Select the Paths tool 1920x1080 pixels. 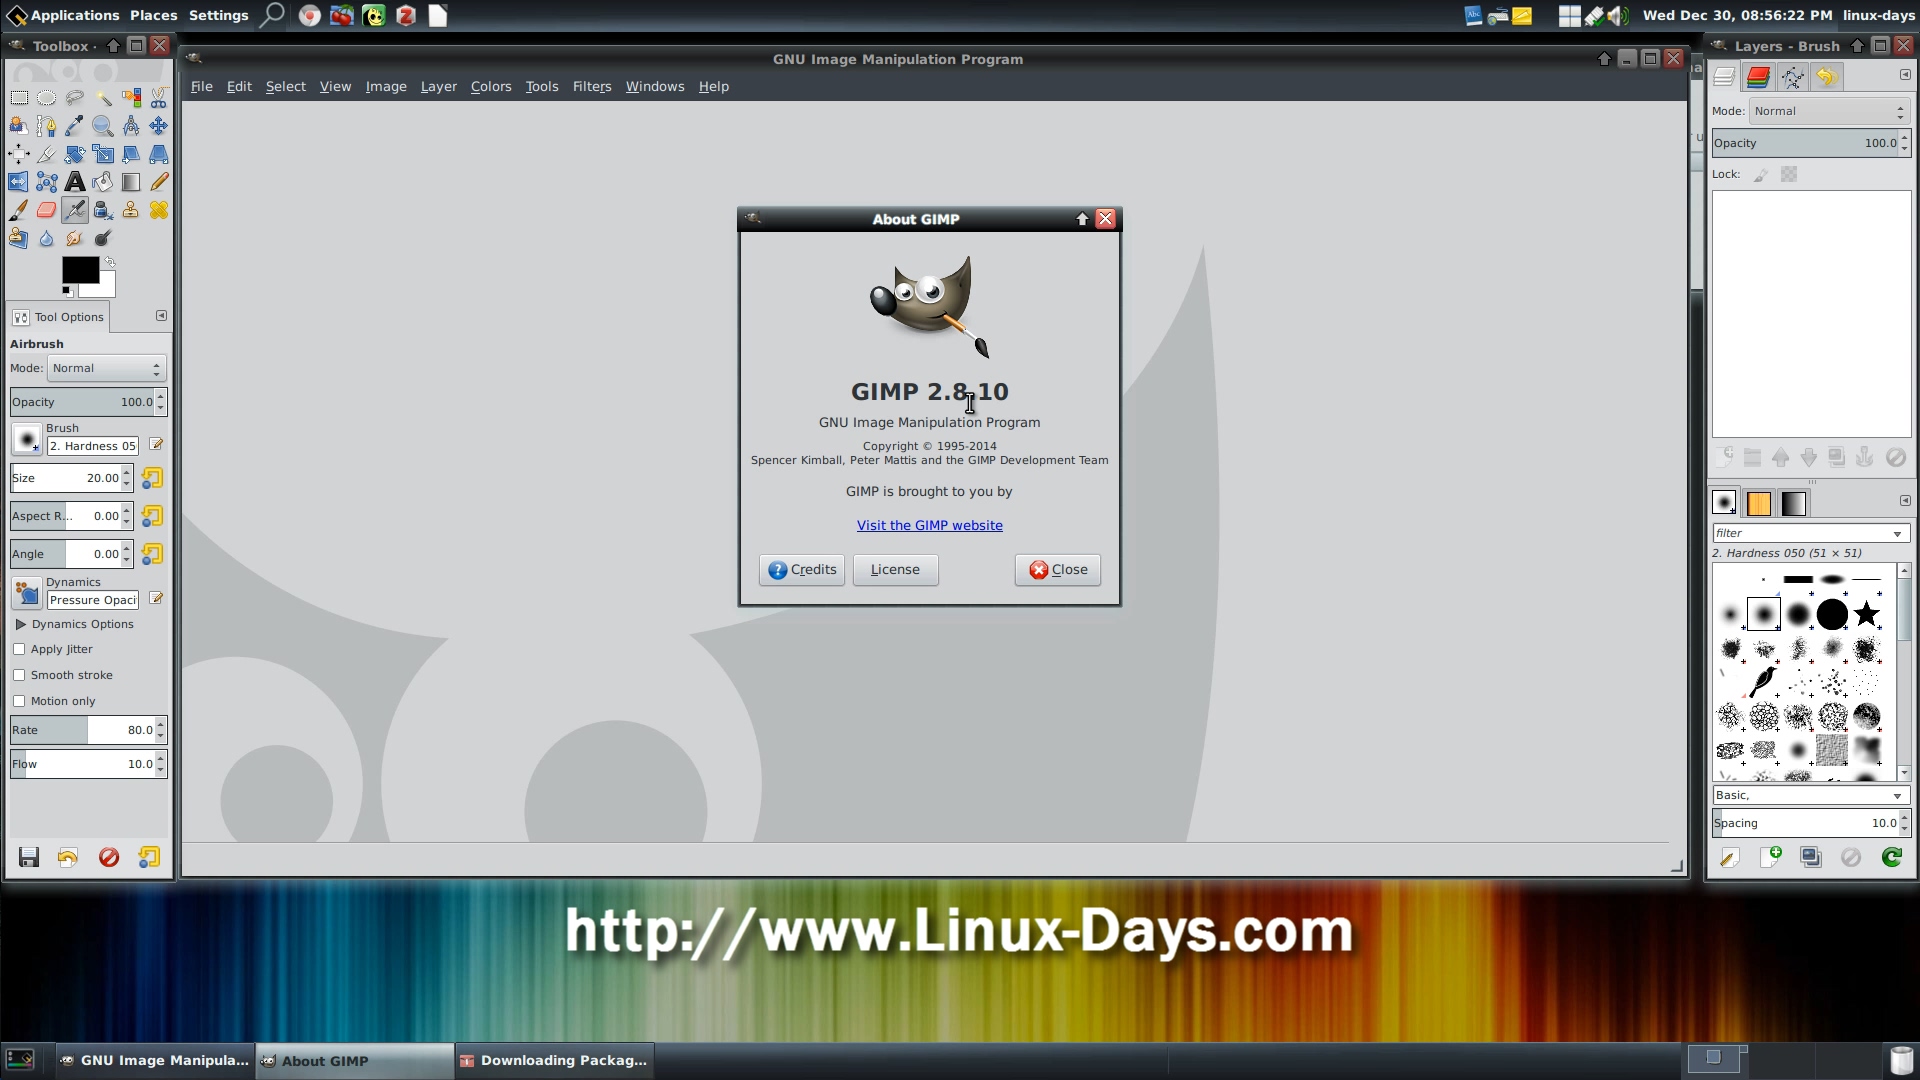(47, 126)
